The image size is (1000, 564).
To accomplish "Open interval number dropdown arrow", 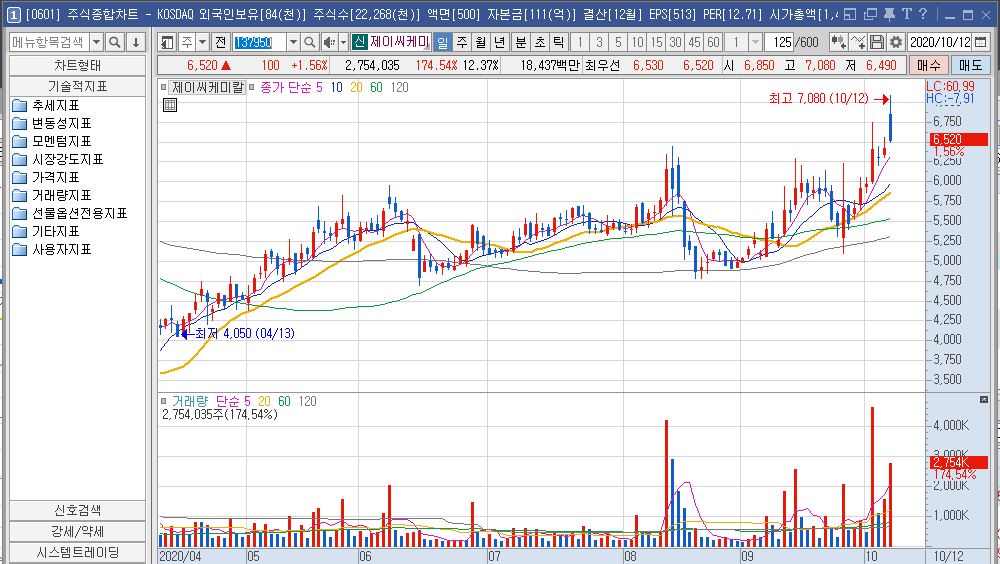I will click(x=755, y=43).
